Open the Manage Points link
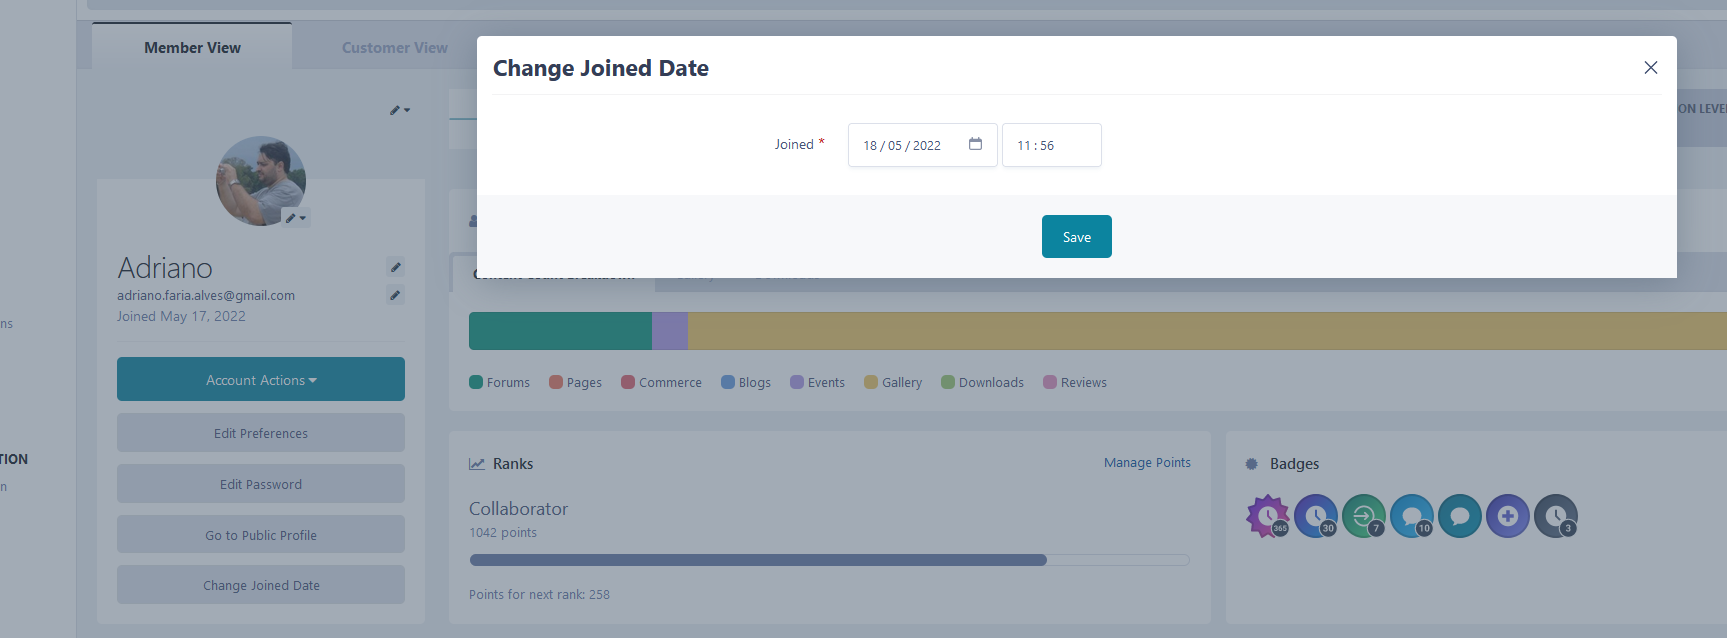The width and height of the screenshot is (1727, 638). click(x=1147, y=463)
